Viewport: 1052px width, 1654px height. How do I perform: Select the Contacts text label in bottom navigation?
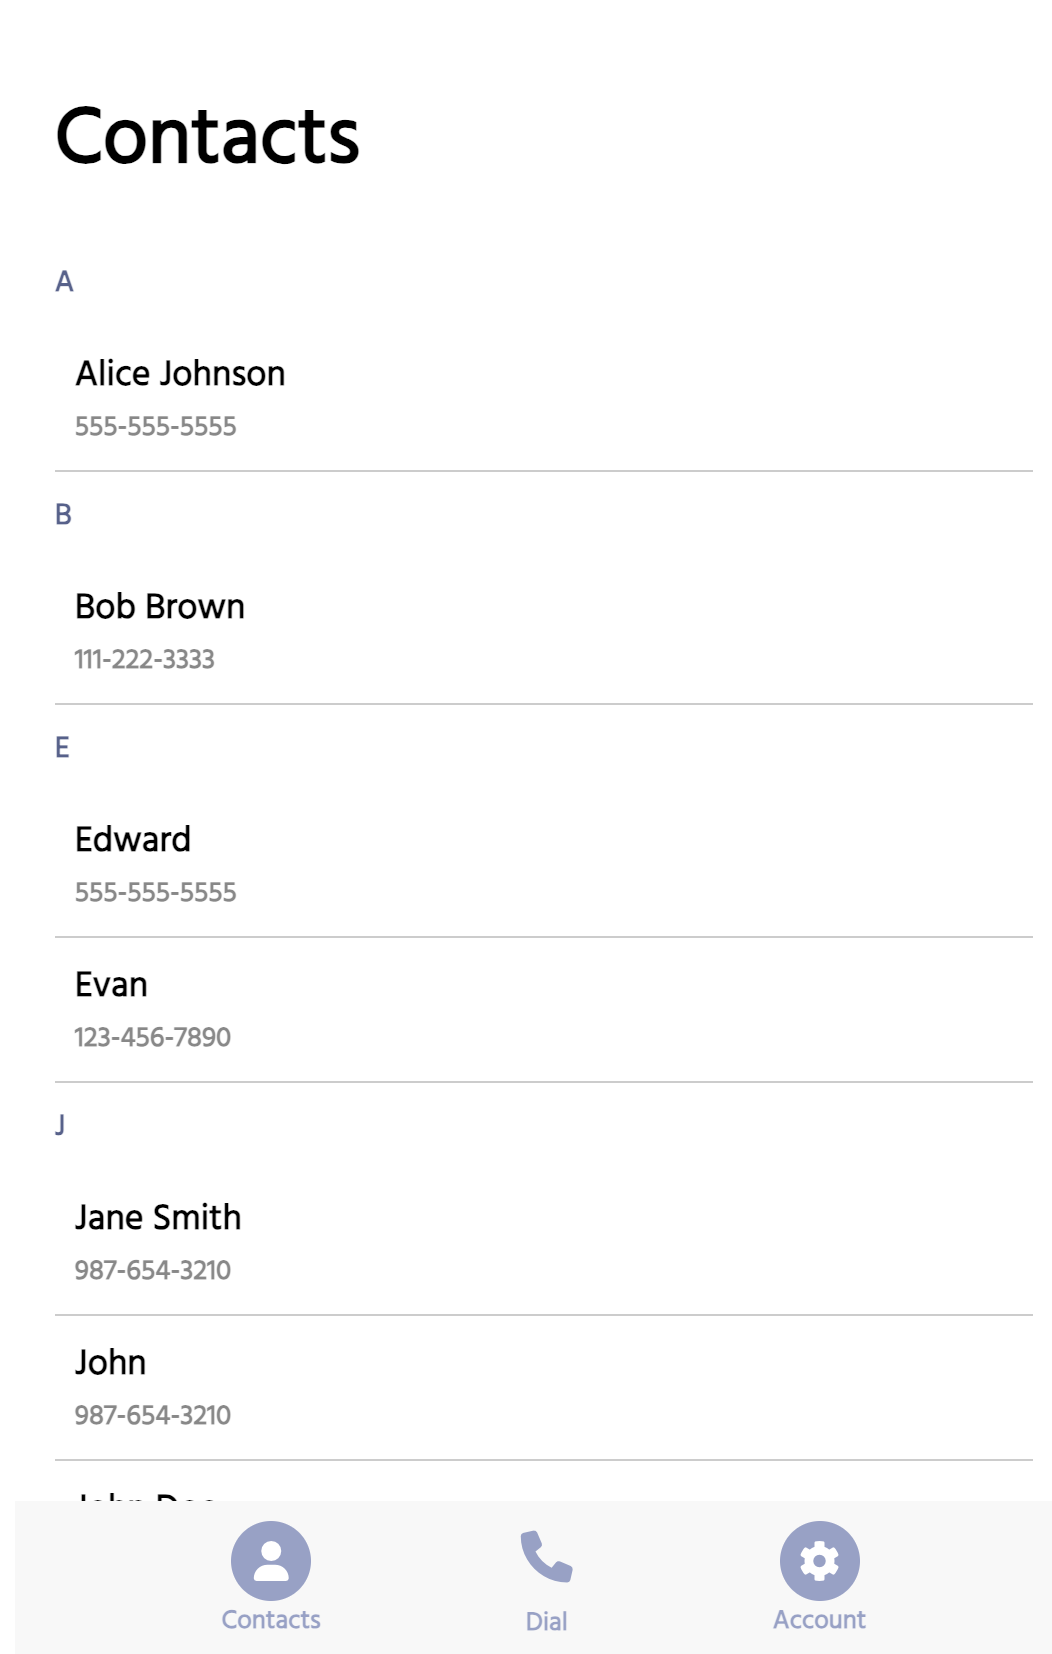271,1620
